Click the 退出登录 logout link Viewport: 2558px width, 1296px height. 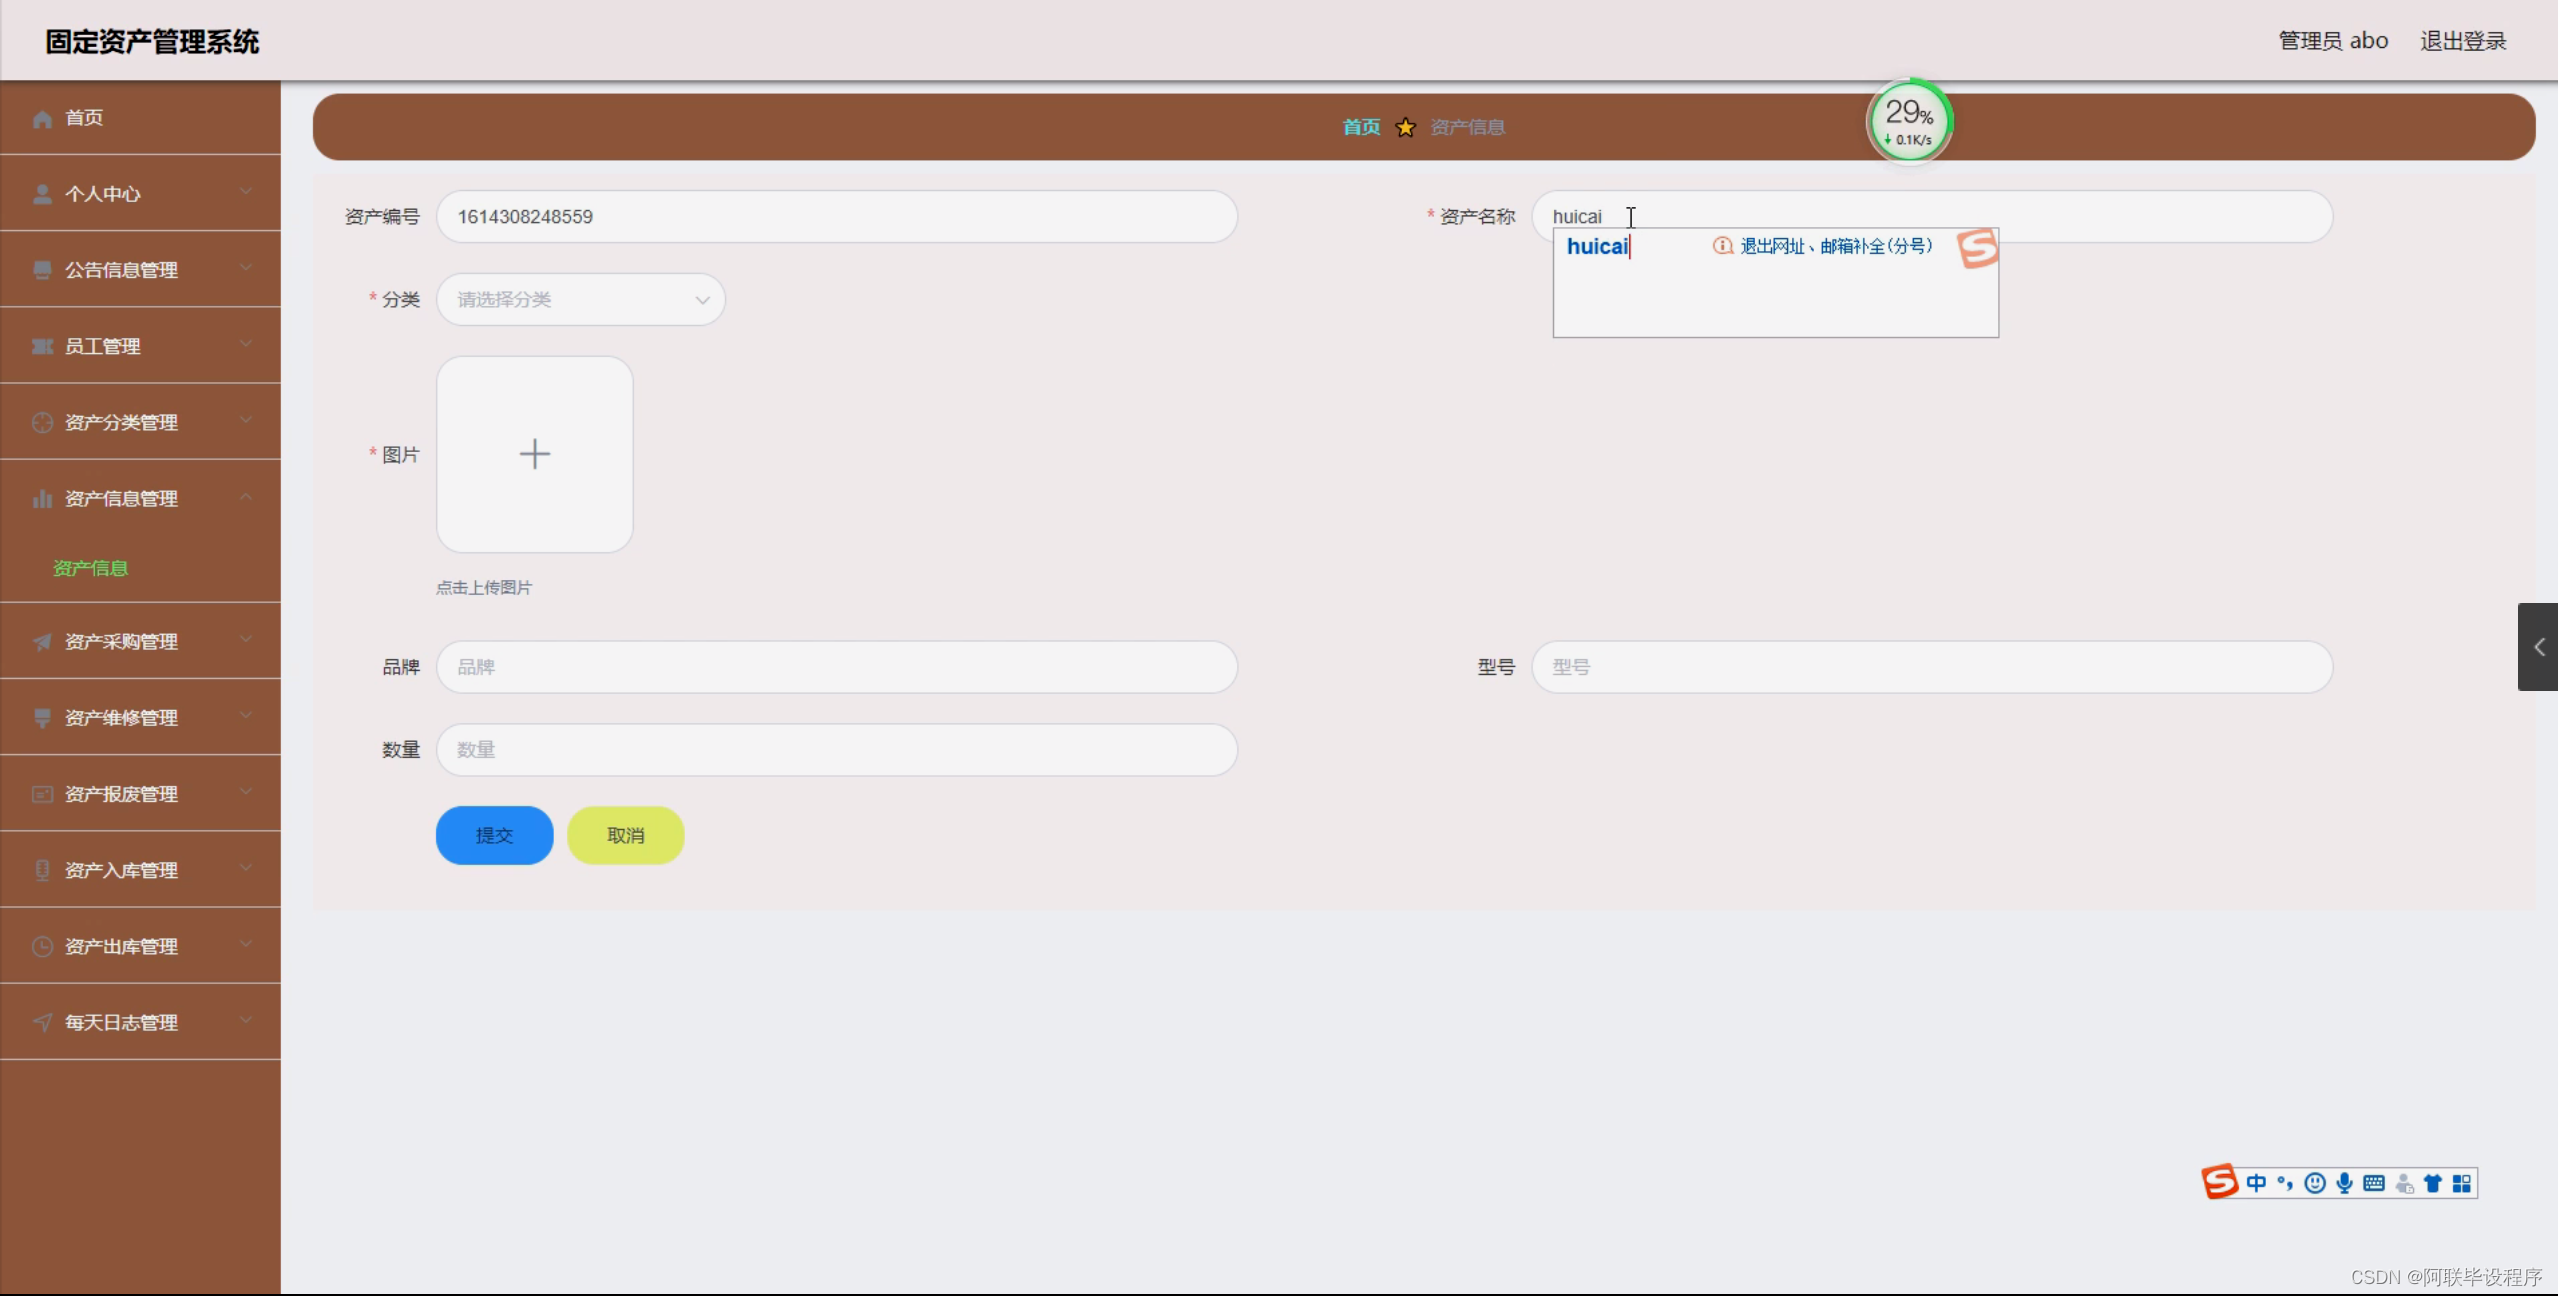click(x=2463, y=41)
